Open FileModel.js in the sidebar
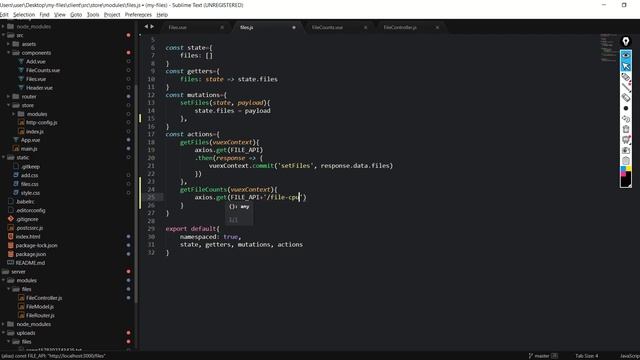Screen dimensions: 640x360 [x=40, y=307]
